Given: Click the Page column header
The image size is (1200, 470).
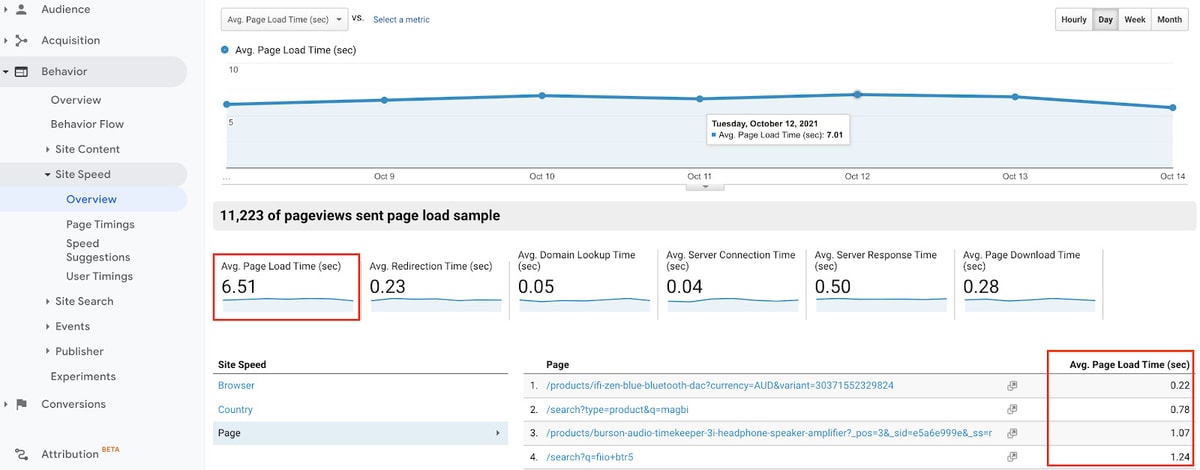Looking at the screenshot, I should [558, 364].
